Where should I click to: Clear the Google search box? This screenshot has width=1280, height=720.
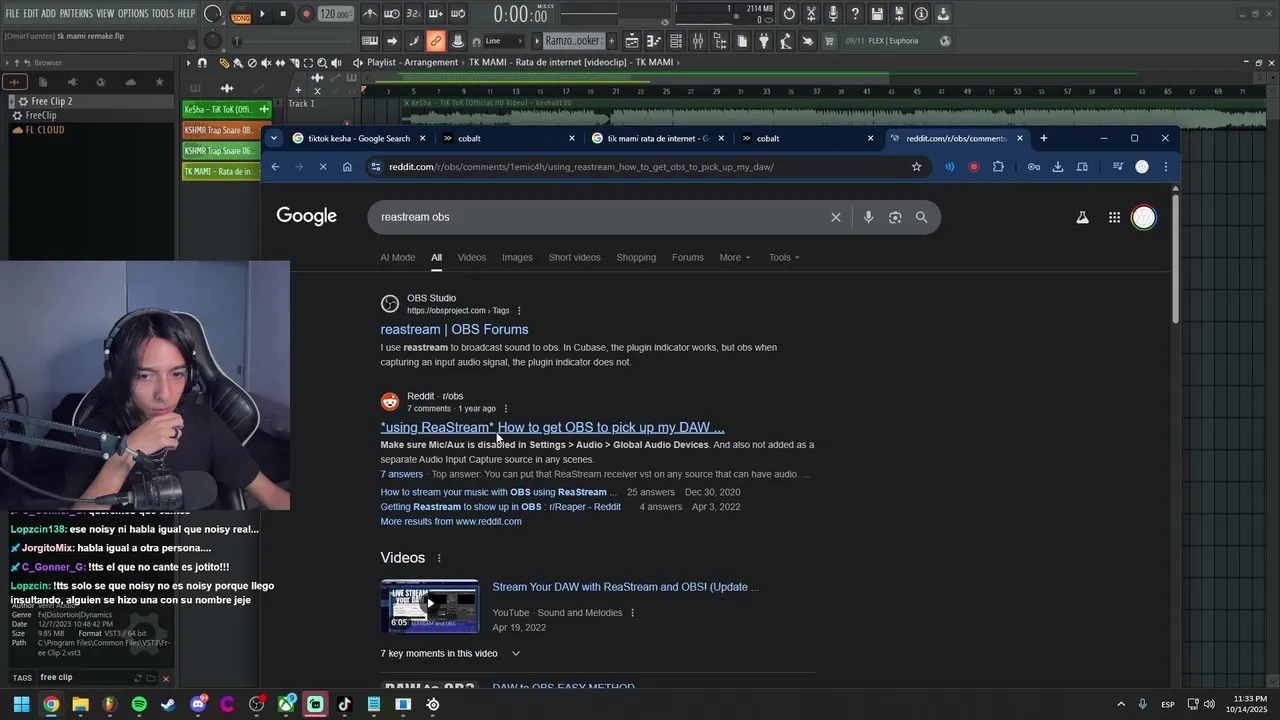(836, 217)
